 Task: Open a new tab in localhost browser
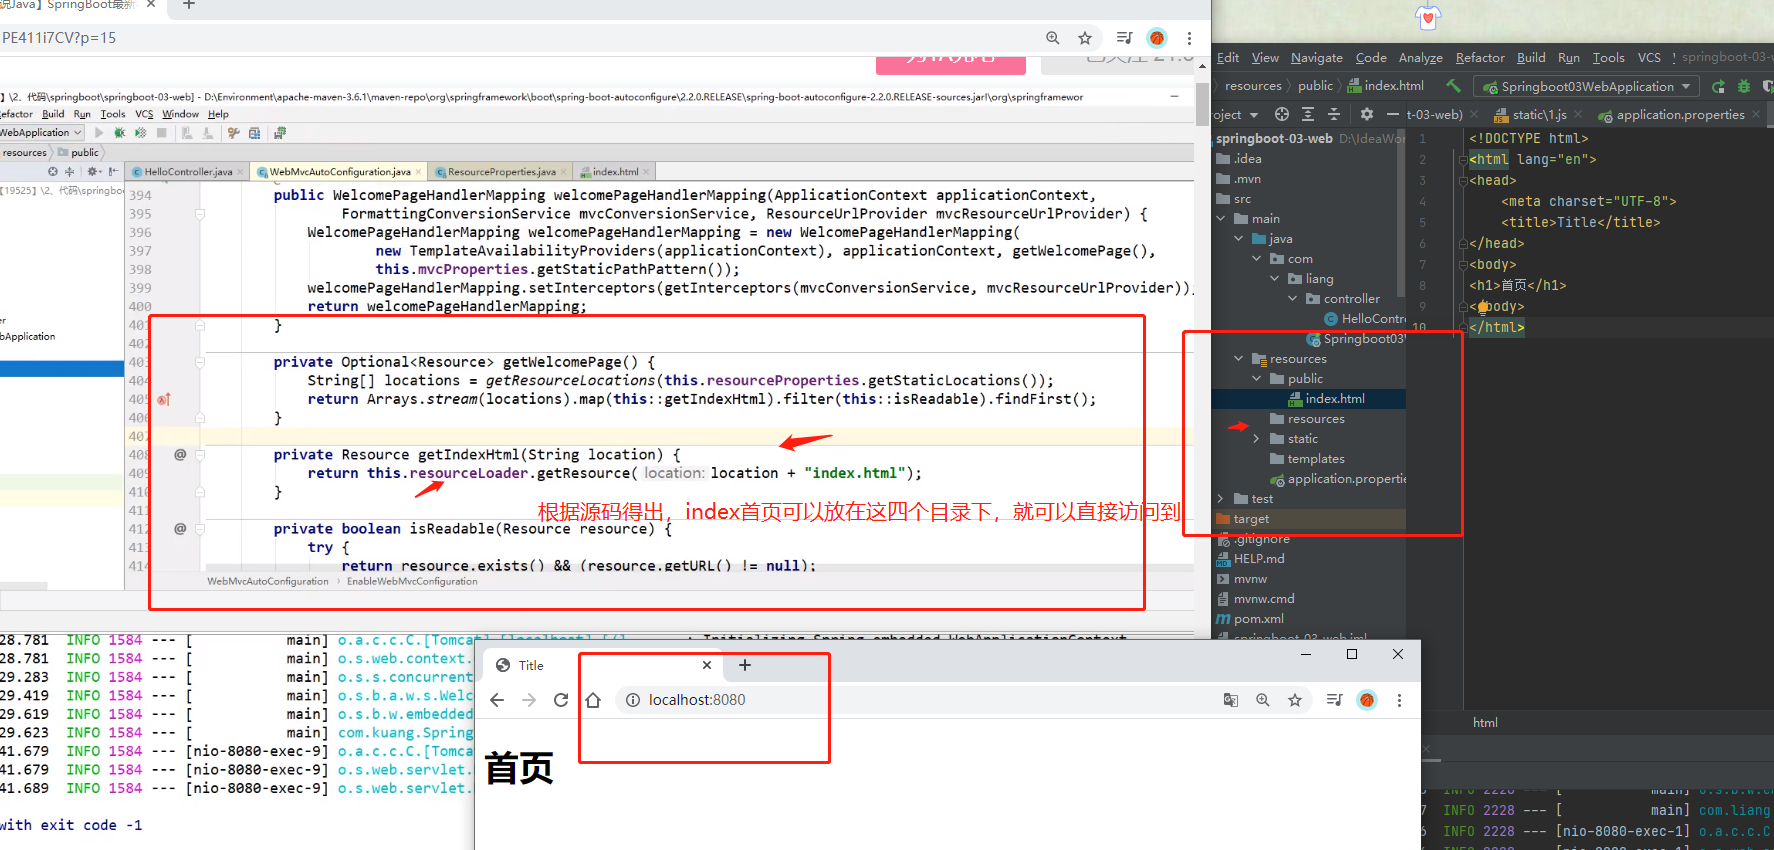(x=744, y=665)
